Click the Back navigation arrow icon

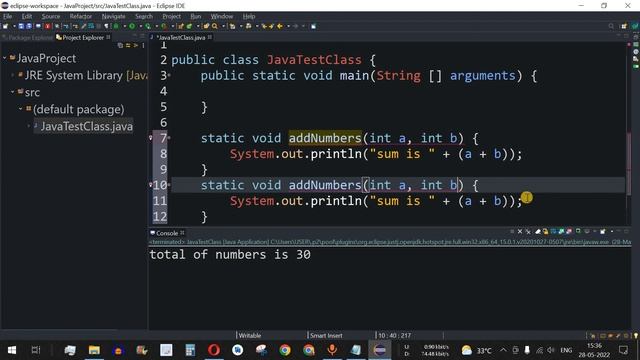click(280, 26)
